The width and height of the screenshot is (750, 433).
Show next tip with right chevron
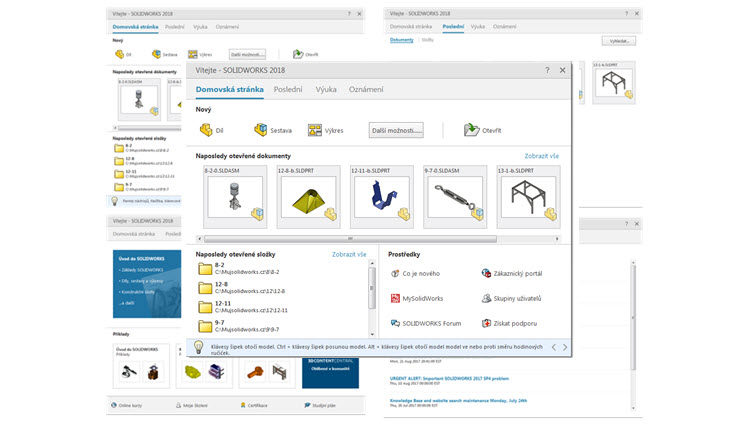click(565, 347)
